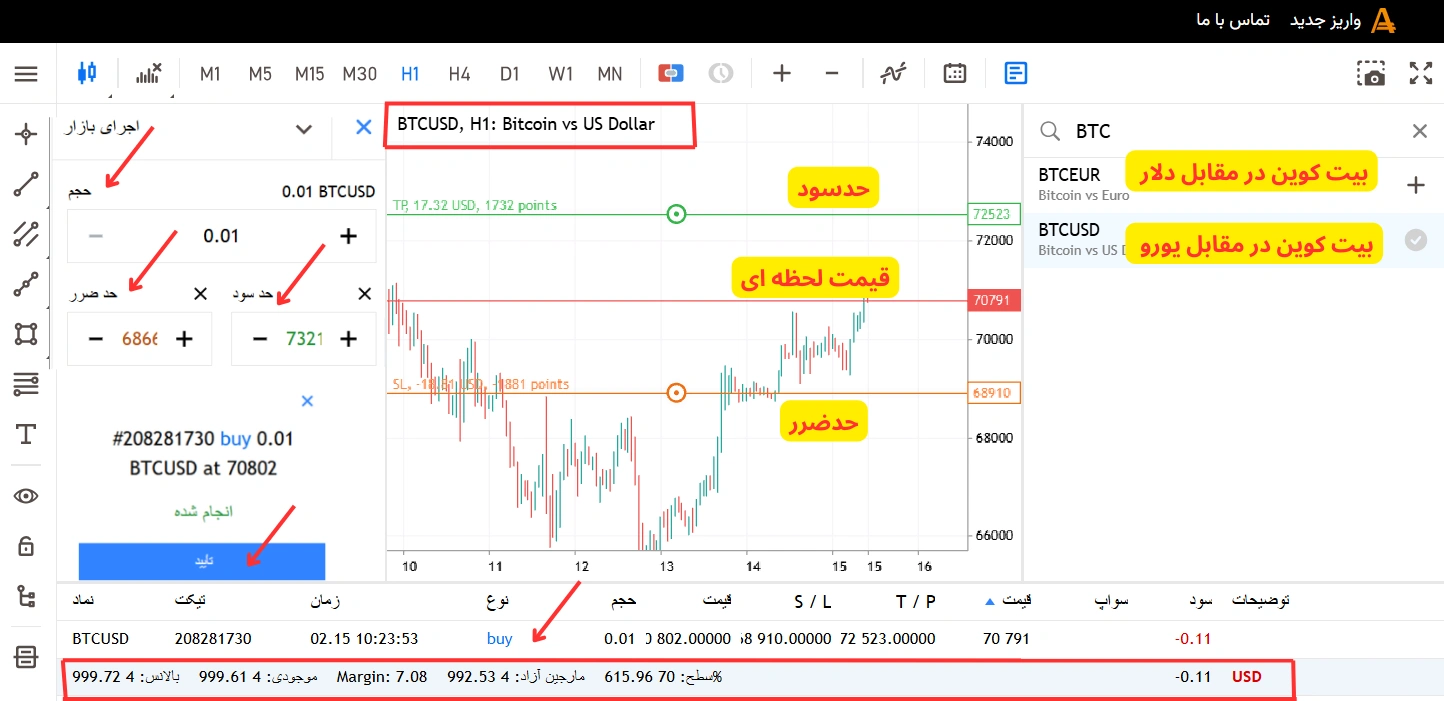Add BTCEUR symbol with plus icon

(1416, 185)
